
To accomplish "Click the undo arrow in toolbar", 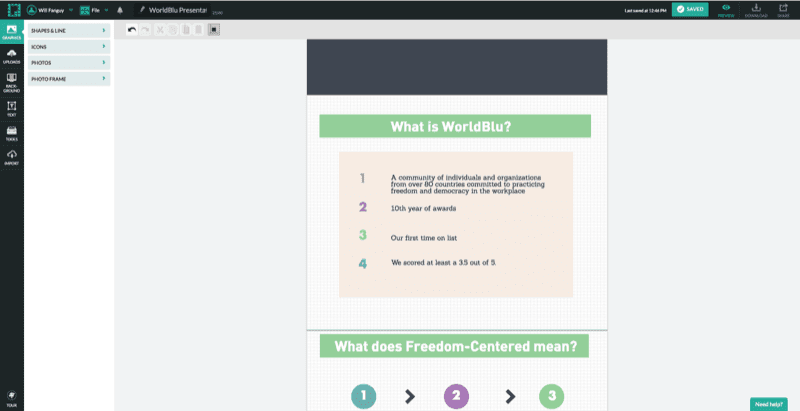I will 132,30.
